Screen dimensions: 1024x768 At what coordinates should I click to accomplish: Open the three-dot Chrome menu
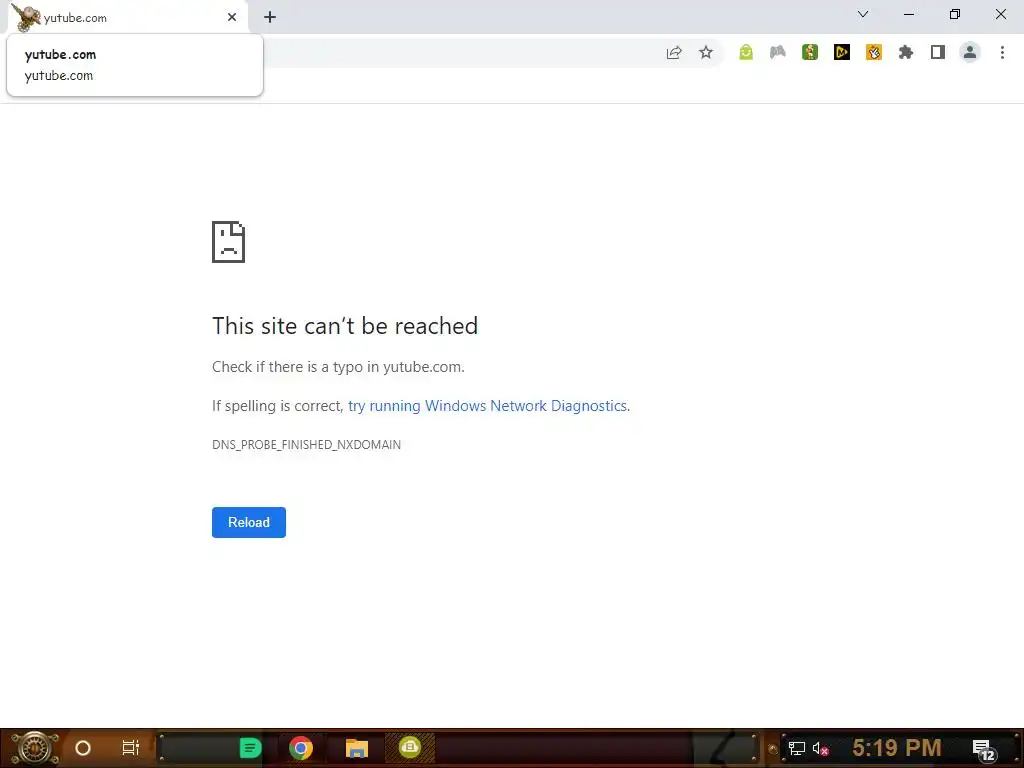[1002, 52]
